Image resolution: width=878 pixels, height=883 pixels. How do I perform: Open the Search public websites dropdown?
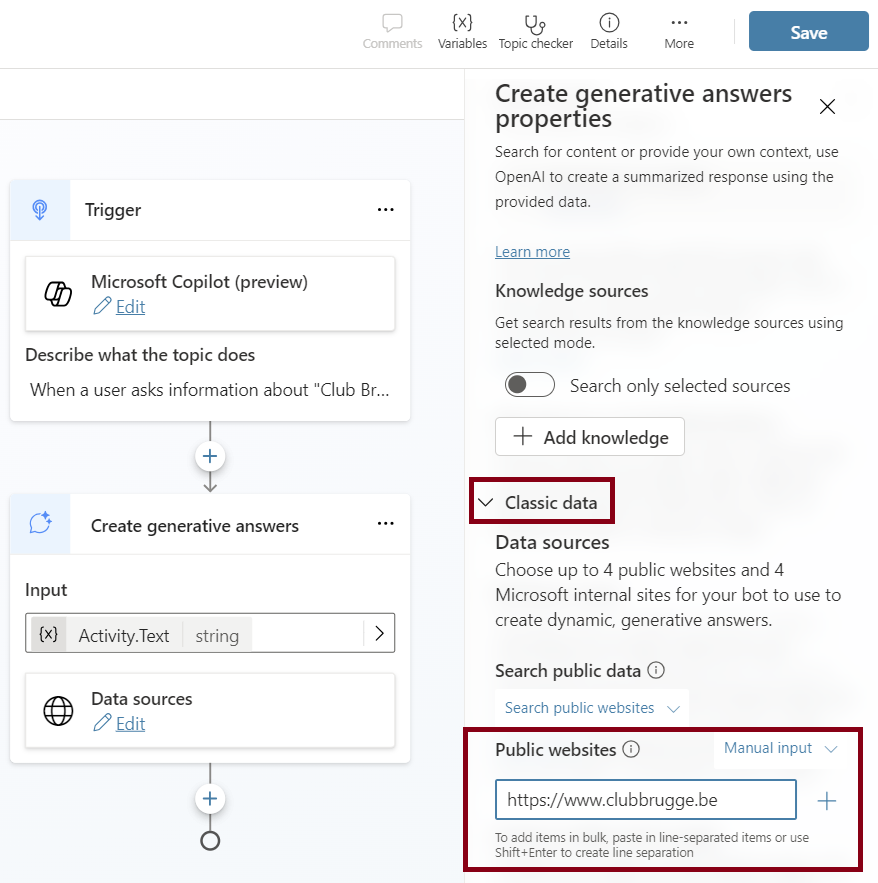pos(591,708)
